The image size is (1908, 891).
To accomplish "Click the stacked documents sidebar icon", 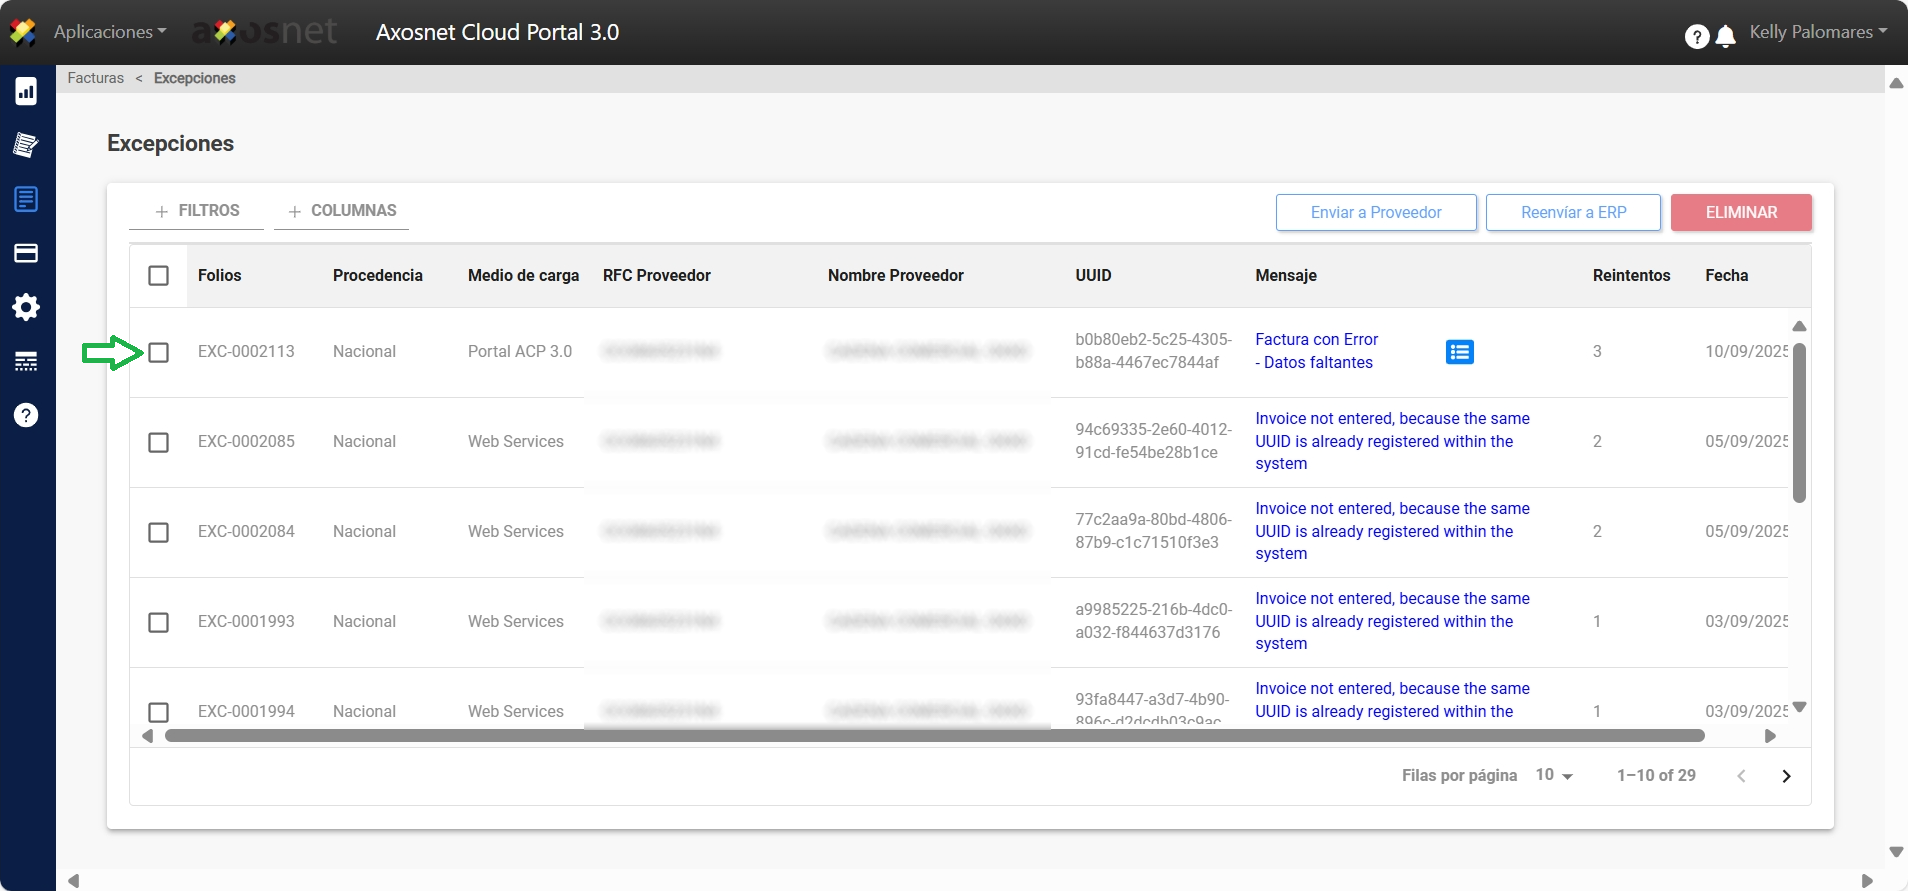I will [26, 145].
